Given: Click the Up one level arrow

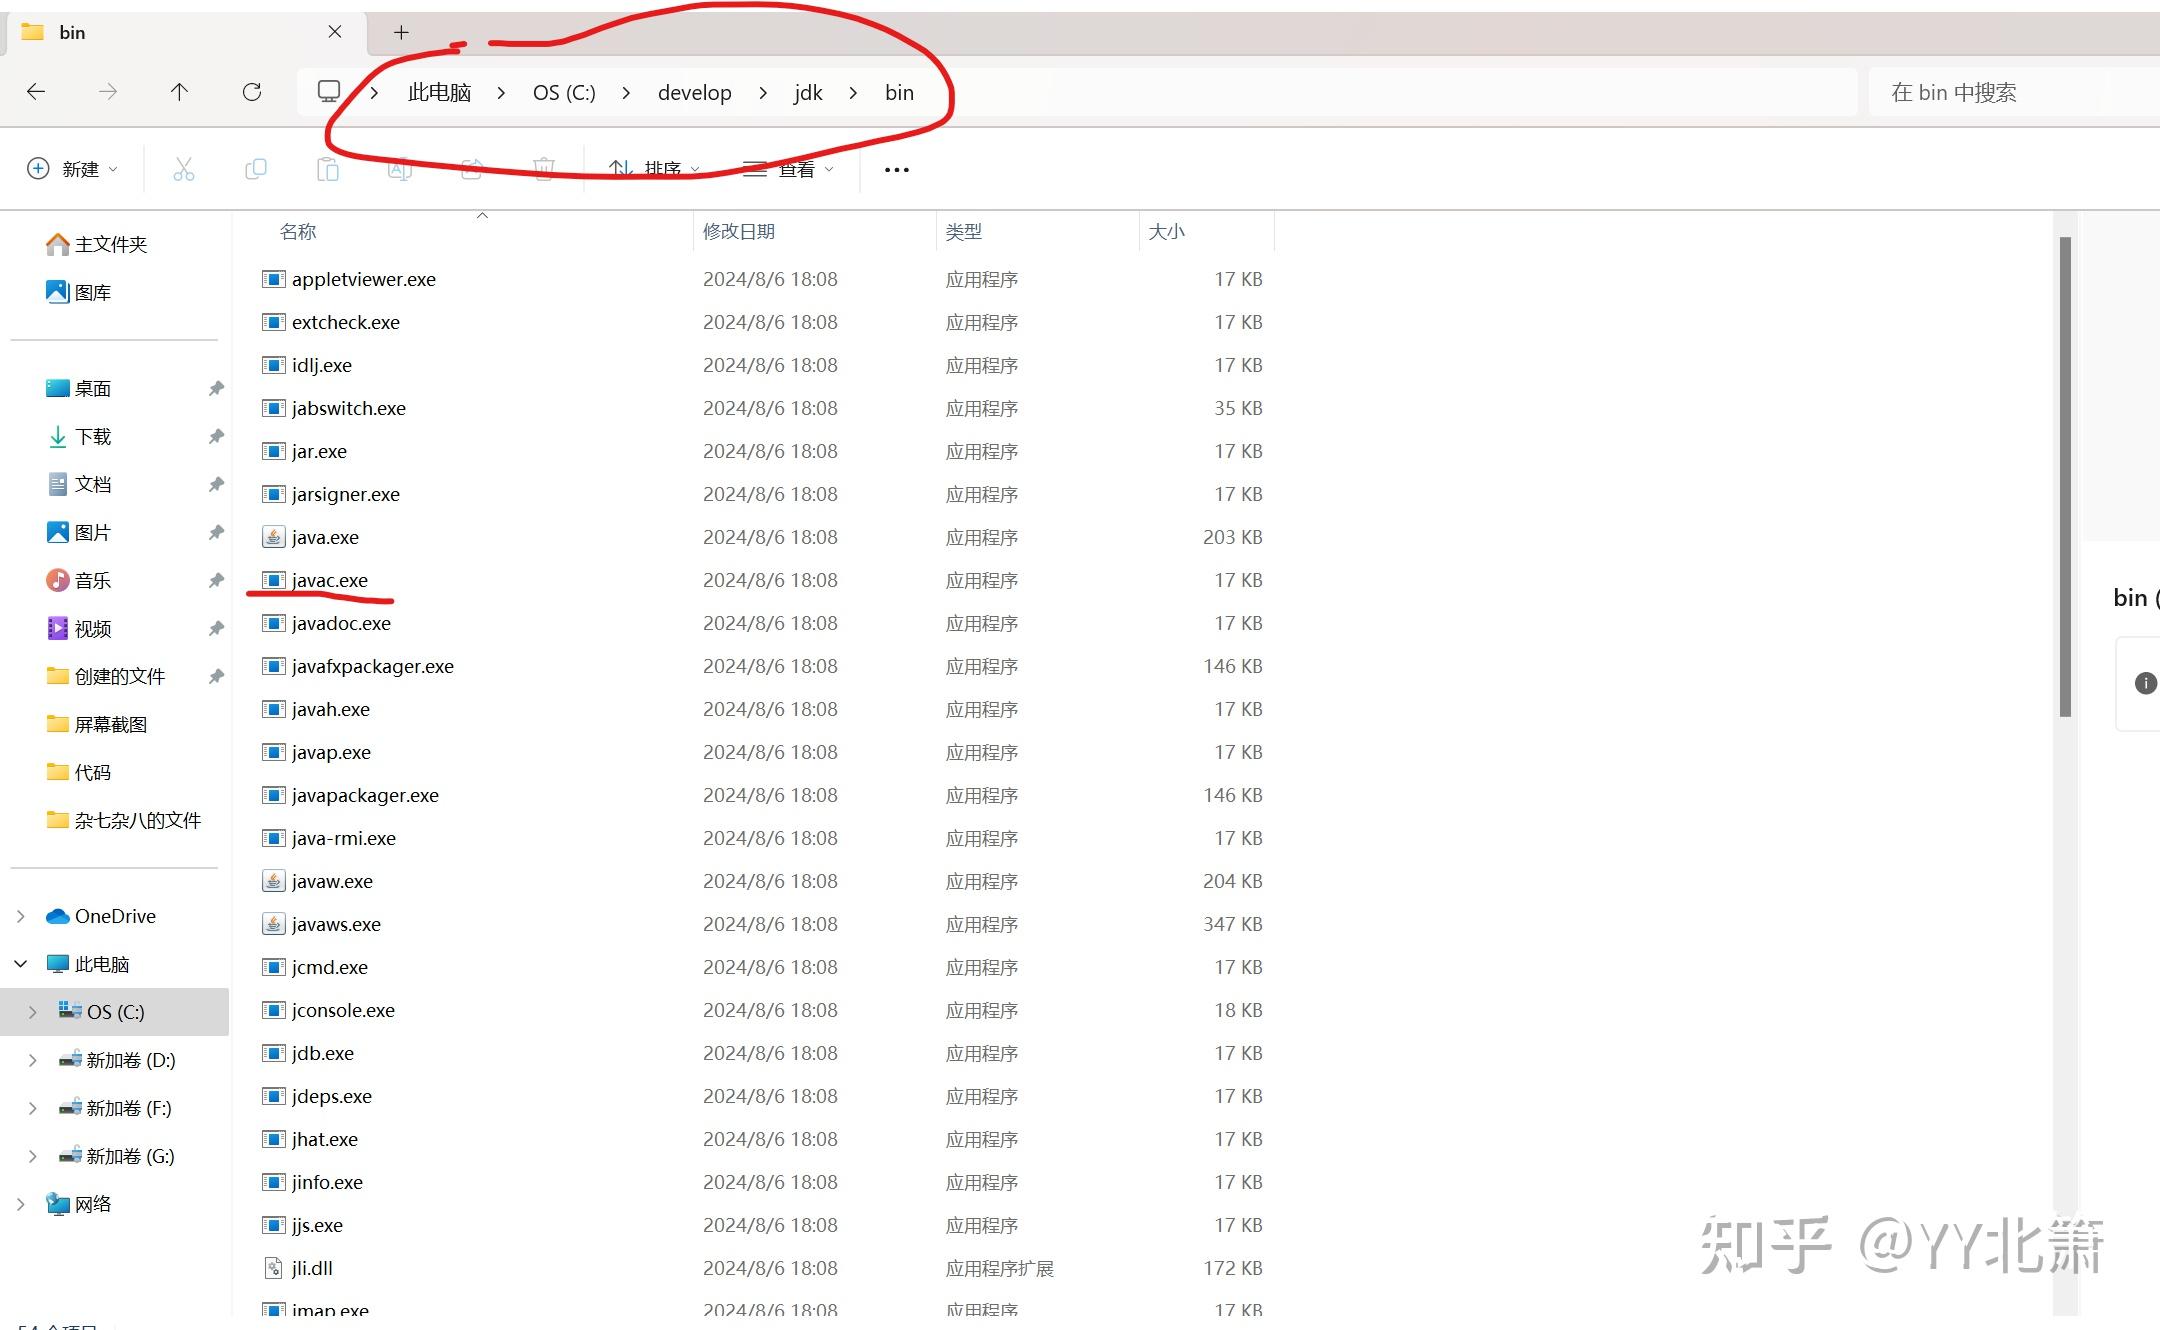Looking at the screenshot, I should (179, 92).
